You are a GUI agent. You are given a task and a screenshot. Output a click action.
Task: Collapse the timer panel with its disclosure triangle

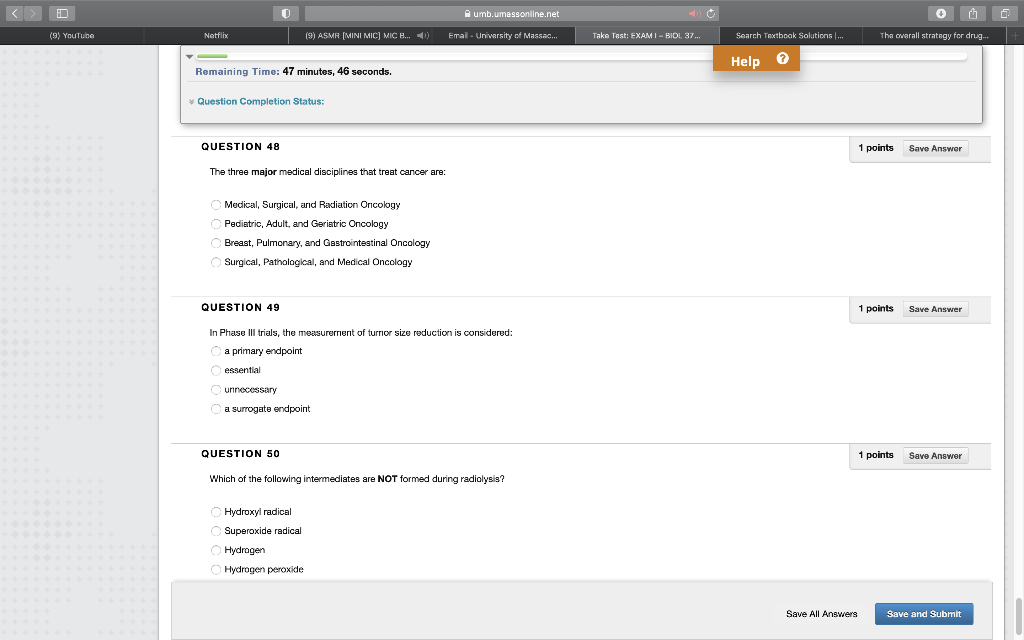coord(190,56)
